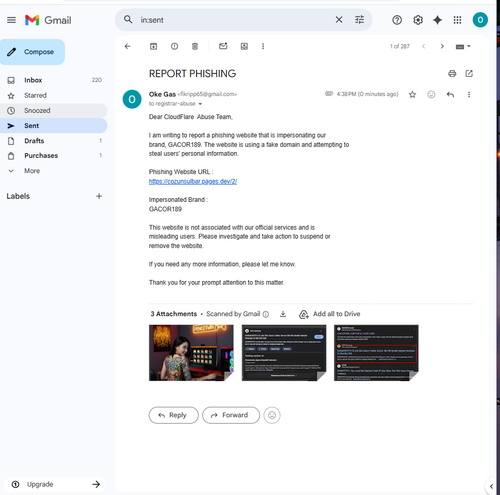Open the Drafts folder
The image size is (500, 495).
click(54, 141)
